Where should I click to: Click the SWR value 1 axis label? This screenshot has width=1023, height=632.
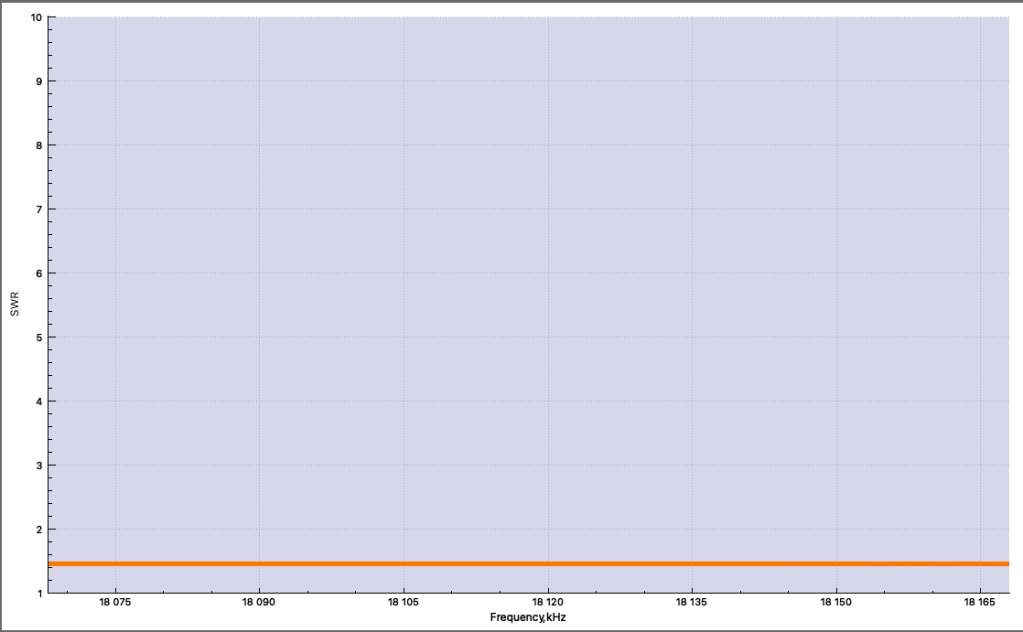click(39, 593)
